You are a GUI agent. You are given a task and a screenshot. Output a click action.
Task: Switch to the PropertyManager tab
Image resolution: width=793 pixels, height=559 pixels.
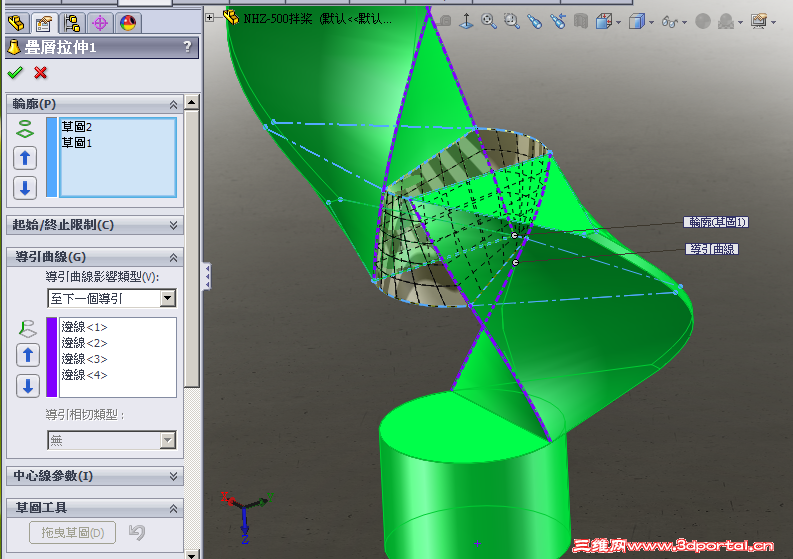coord(45,23)
